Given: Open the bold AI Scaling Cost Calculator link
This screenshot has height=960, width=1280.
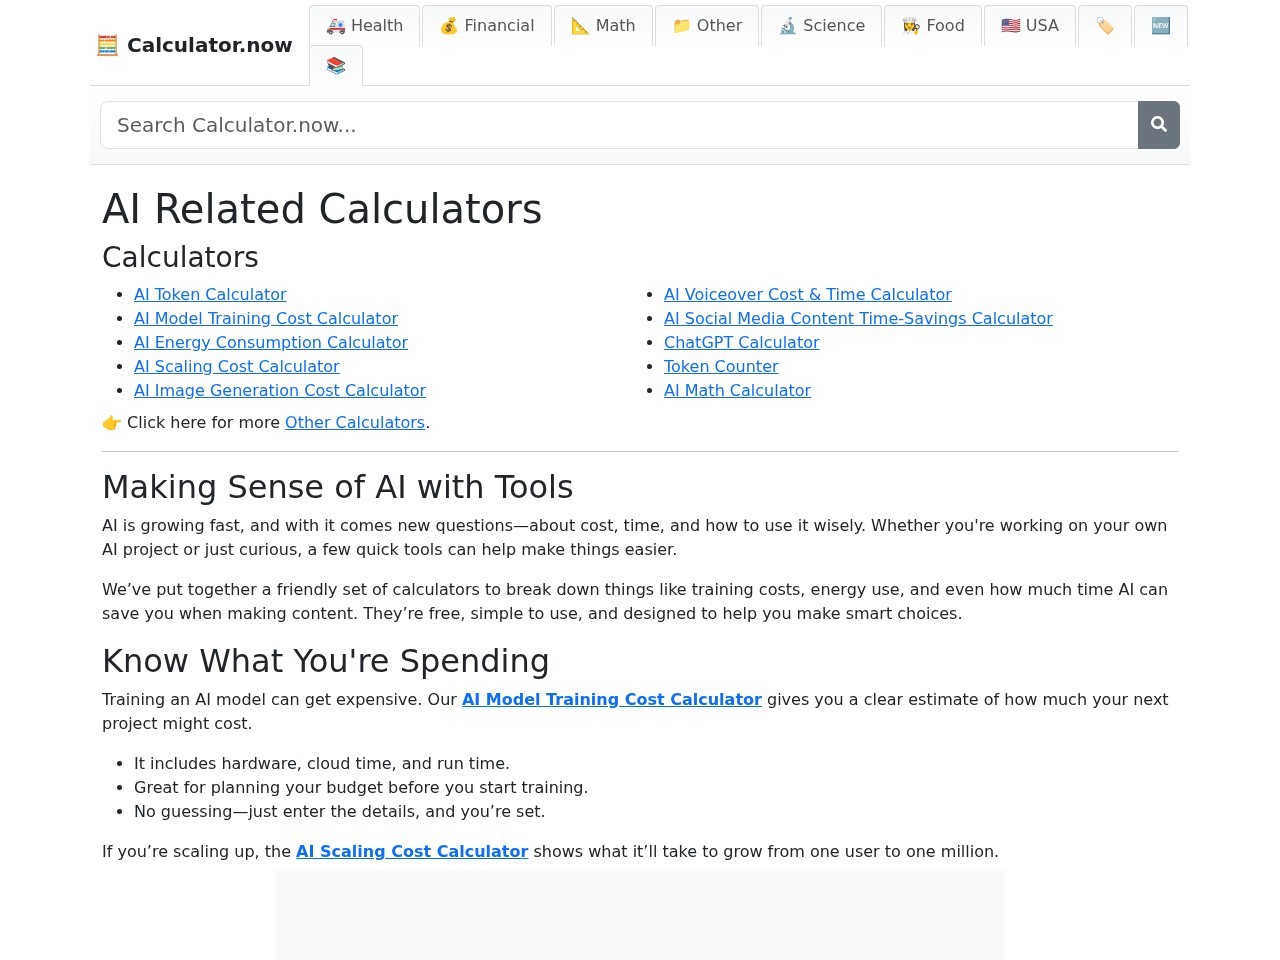Looking at the screenshot, I should [x=412, y=851].
